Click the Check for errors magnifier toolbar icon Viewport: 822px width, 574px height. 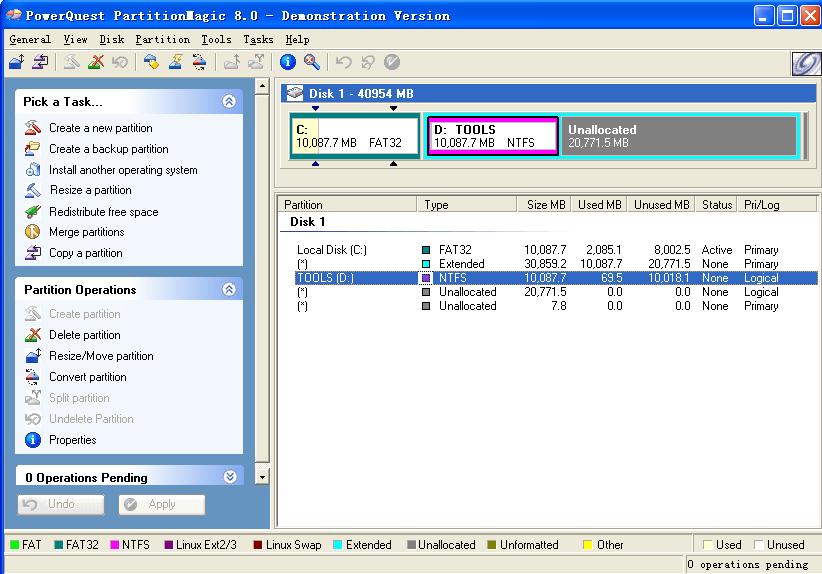click(311, 62)
